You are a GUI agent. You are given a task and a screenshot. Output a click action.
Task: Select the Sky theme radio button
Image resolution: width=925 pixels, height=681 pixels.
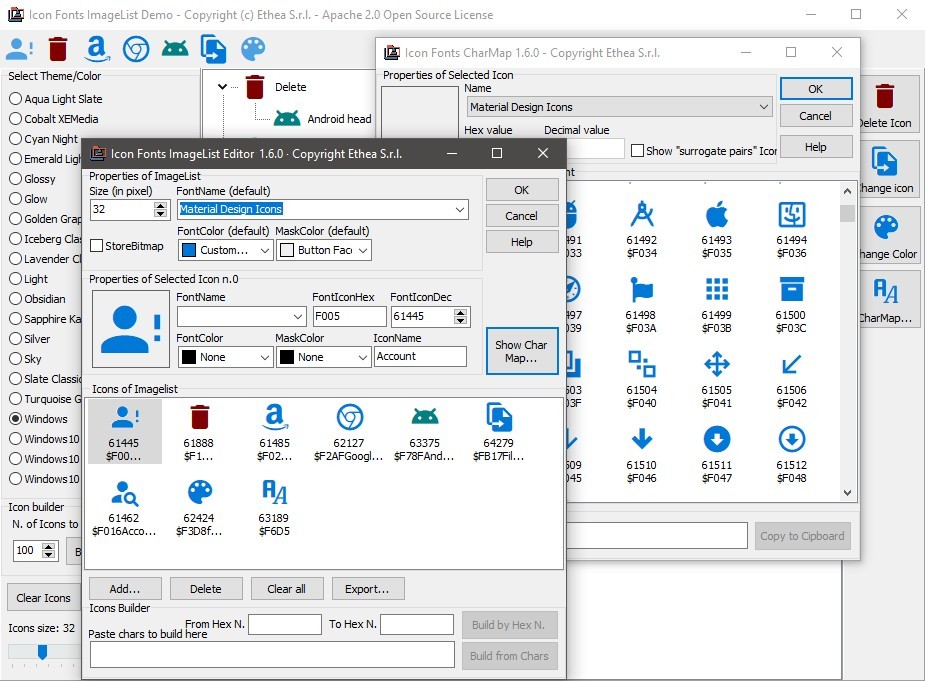(x=15, y=359)
